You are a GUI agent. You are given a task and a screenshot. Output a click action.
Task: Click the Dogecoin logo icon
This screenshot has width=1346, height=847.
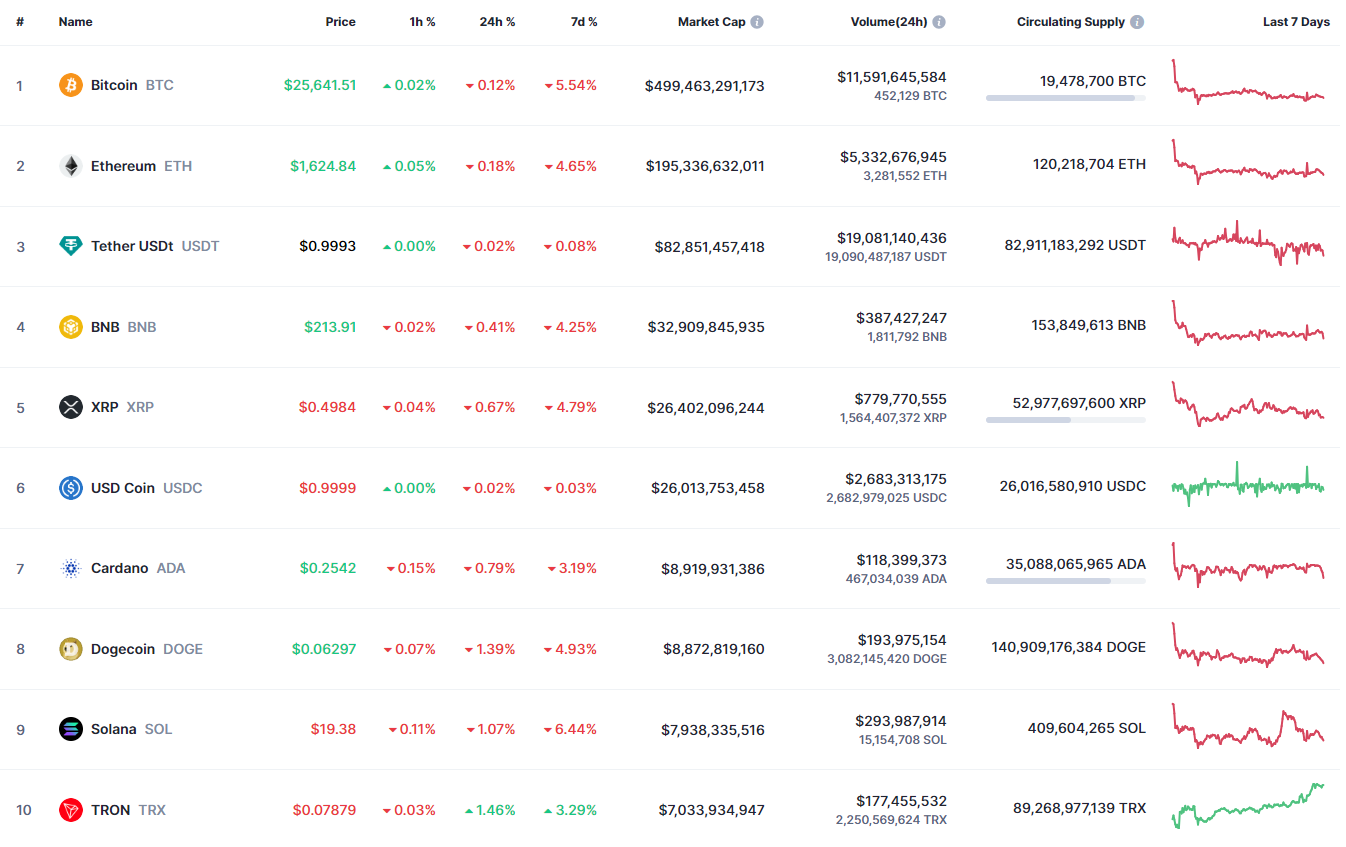(x=70, y=649)
